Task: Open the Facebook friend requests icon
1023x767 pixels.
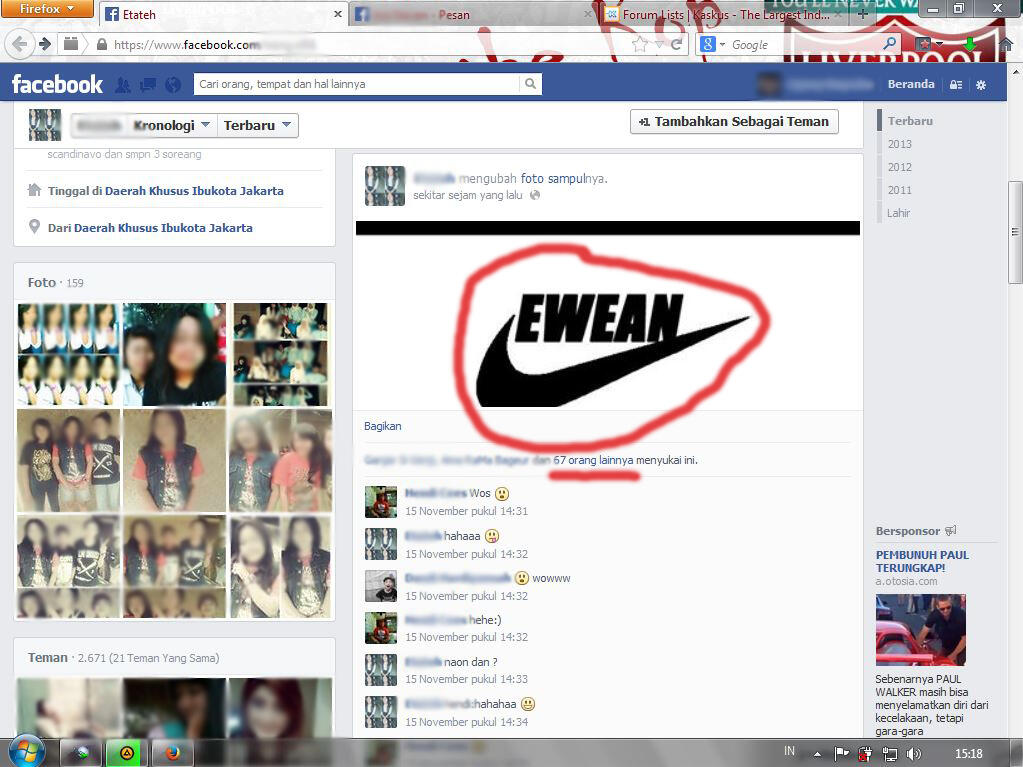Action: pyautogui.click(x=123, y=84)
